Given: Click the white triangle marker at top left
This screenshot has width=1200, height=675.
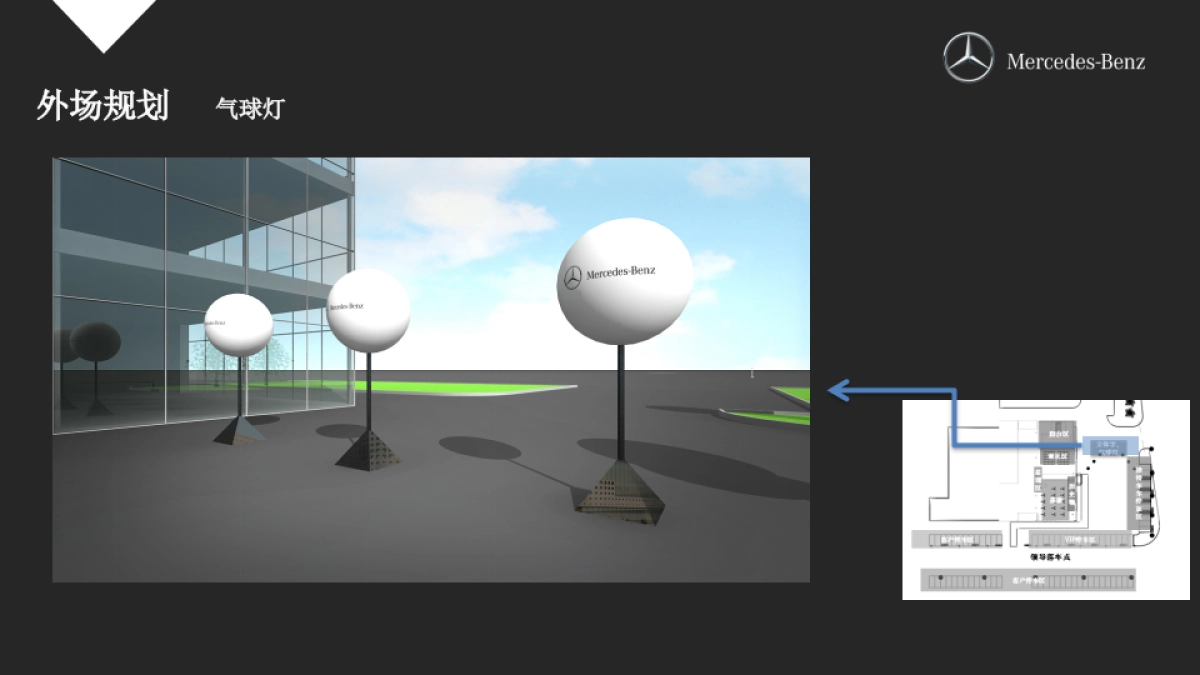Looking at the screenshot, I should 104,22.
